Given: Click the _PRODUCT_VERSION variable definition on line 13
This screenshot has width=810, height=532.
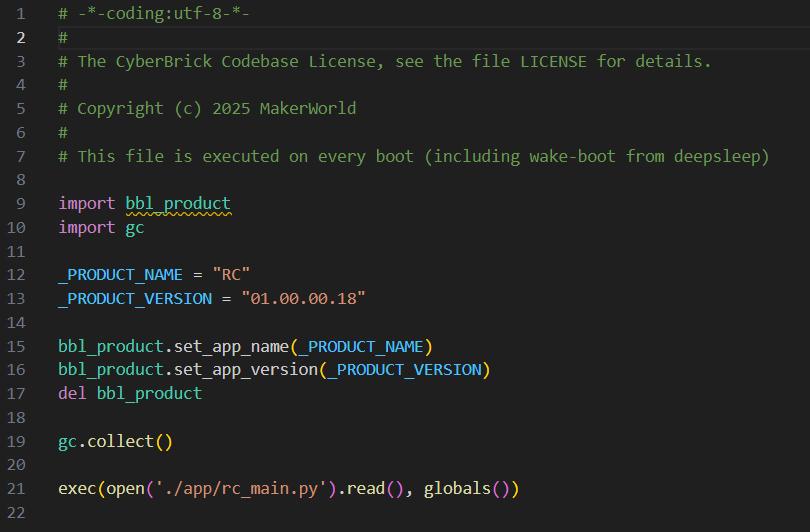Looking at the screenshot, I should tap(135, 299).
